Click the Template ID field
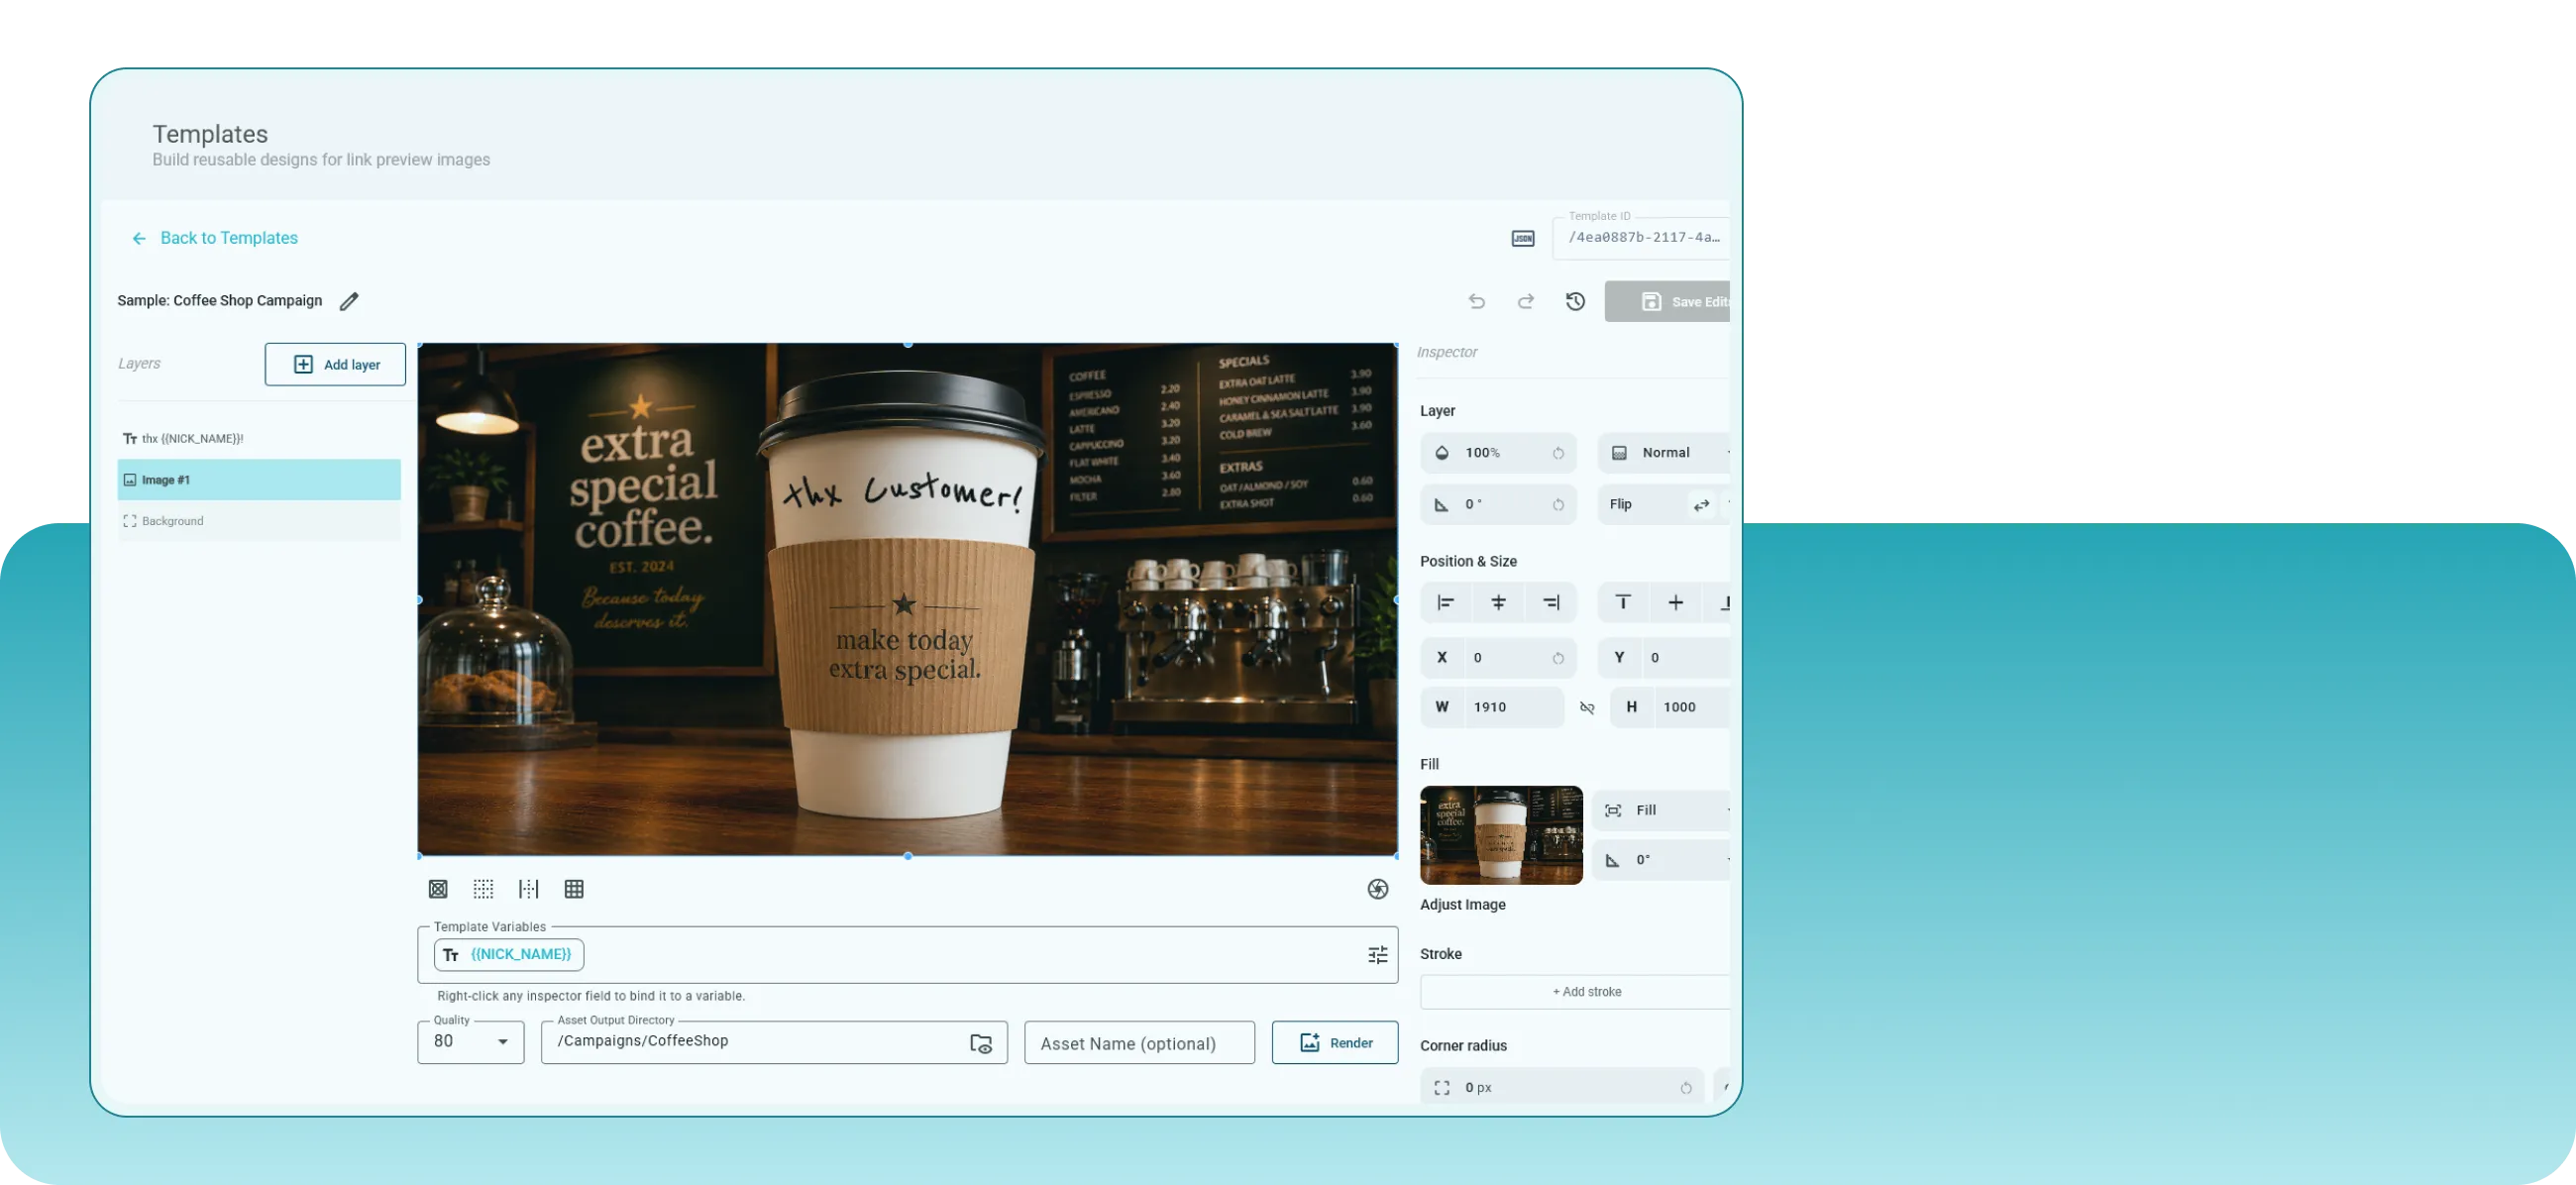Viewport: 2576px width, 1185px height. tap(1641, 238)
